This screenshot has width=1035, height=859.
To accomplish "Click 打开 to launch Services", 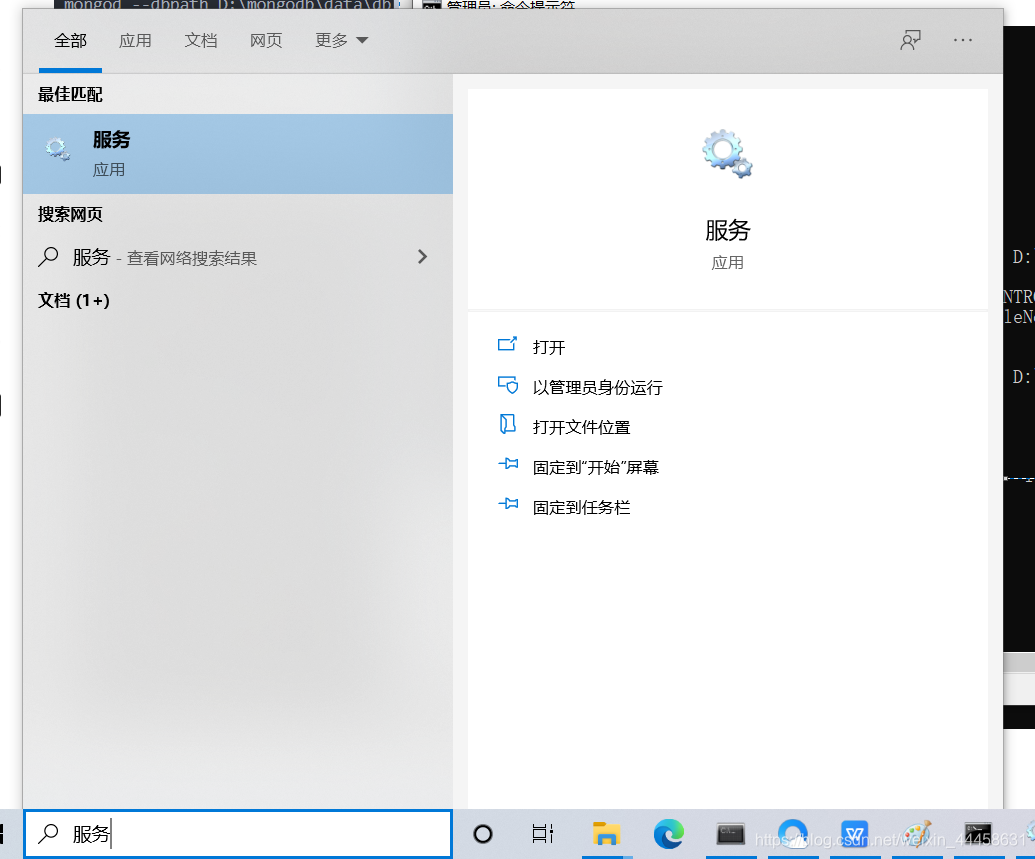I will [x=549, y=347].
